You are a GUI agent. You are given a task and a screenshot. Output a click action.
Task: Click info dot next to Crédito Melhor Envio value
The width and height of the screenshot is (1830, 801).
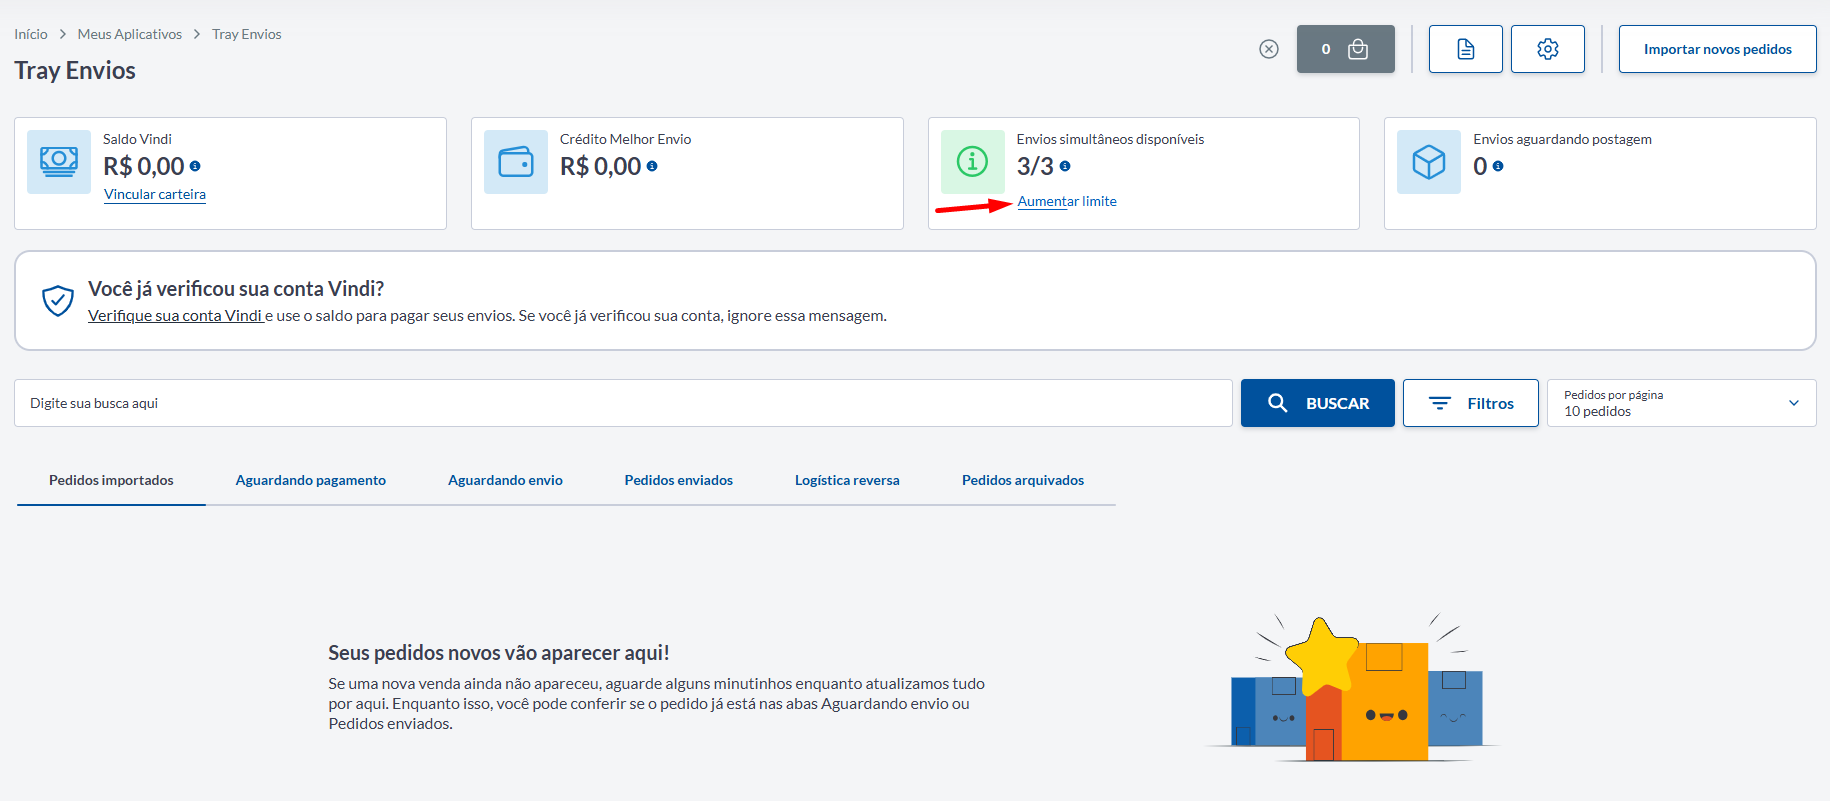pos(652,167)
